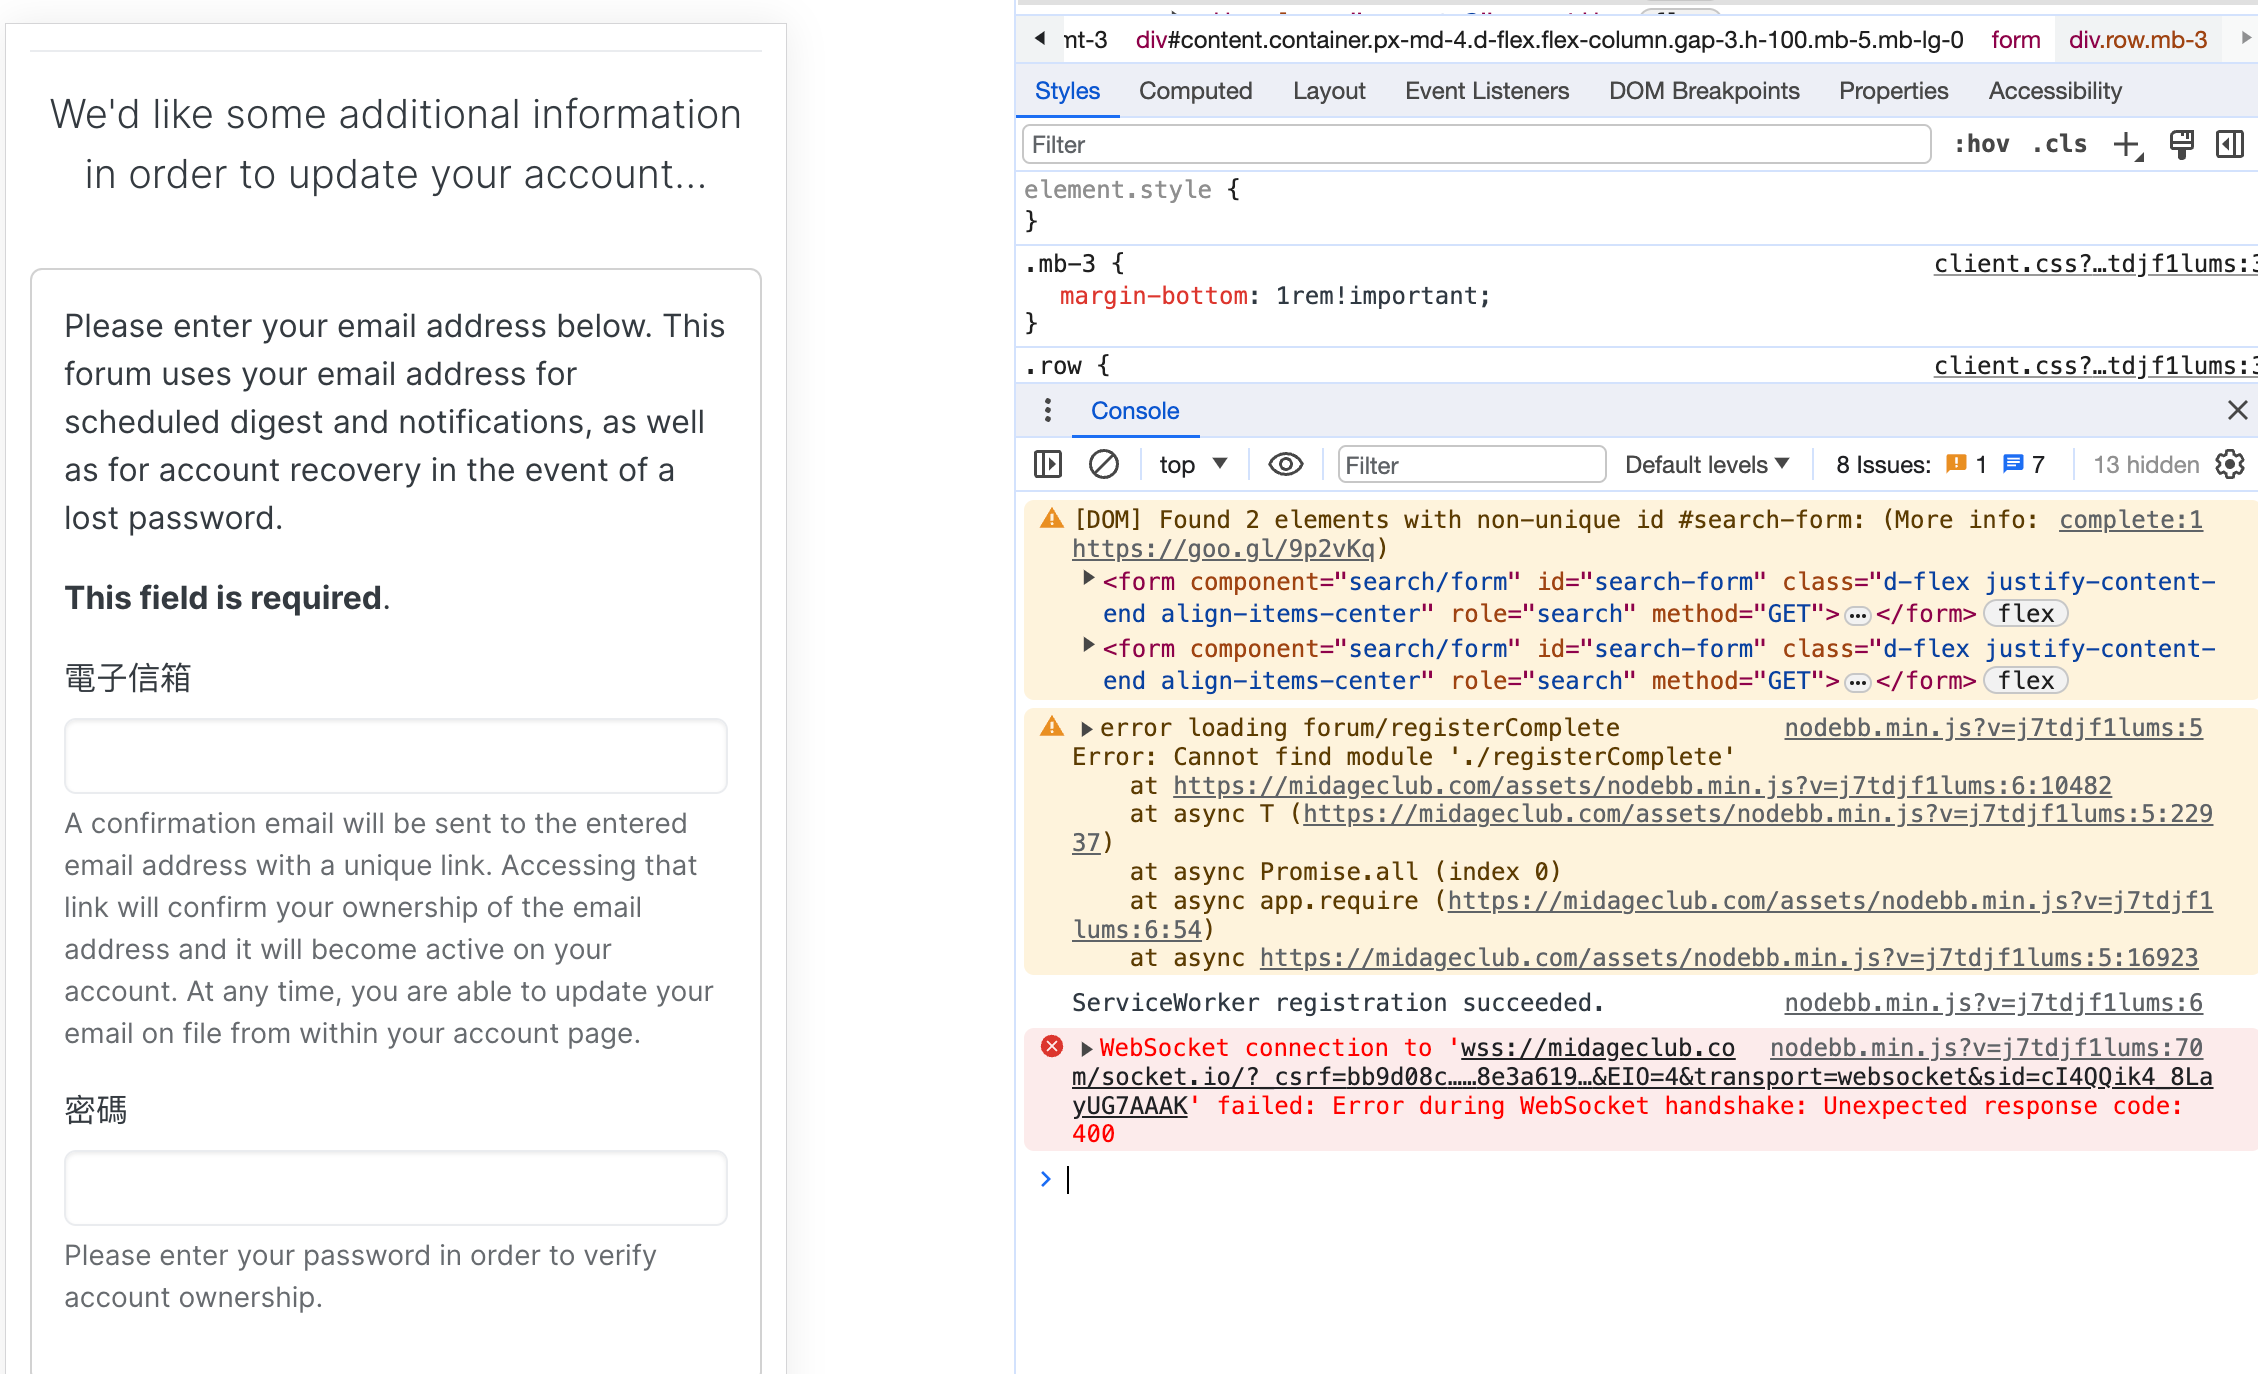Select the div.row.mb-3 breadcrumb

tap(2137, 40)
